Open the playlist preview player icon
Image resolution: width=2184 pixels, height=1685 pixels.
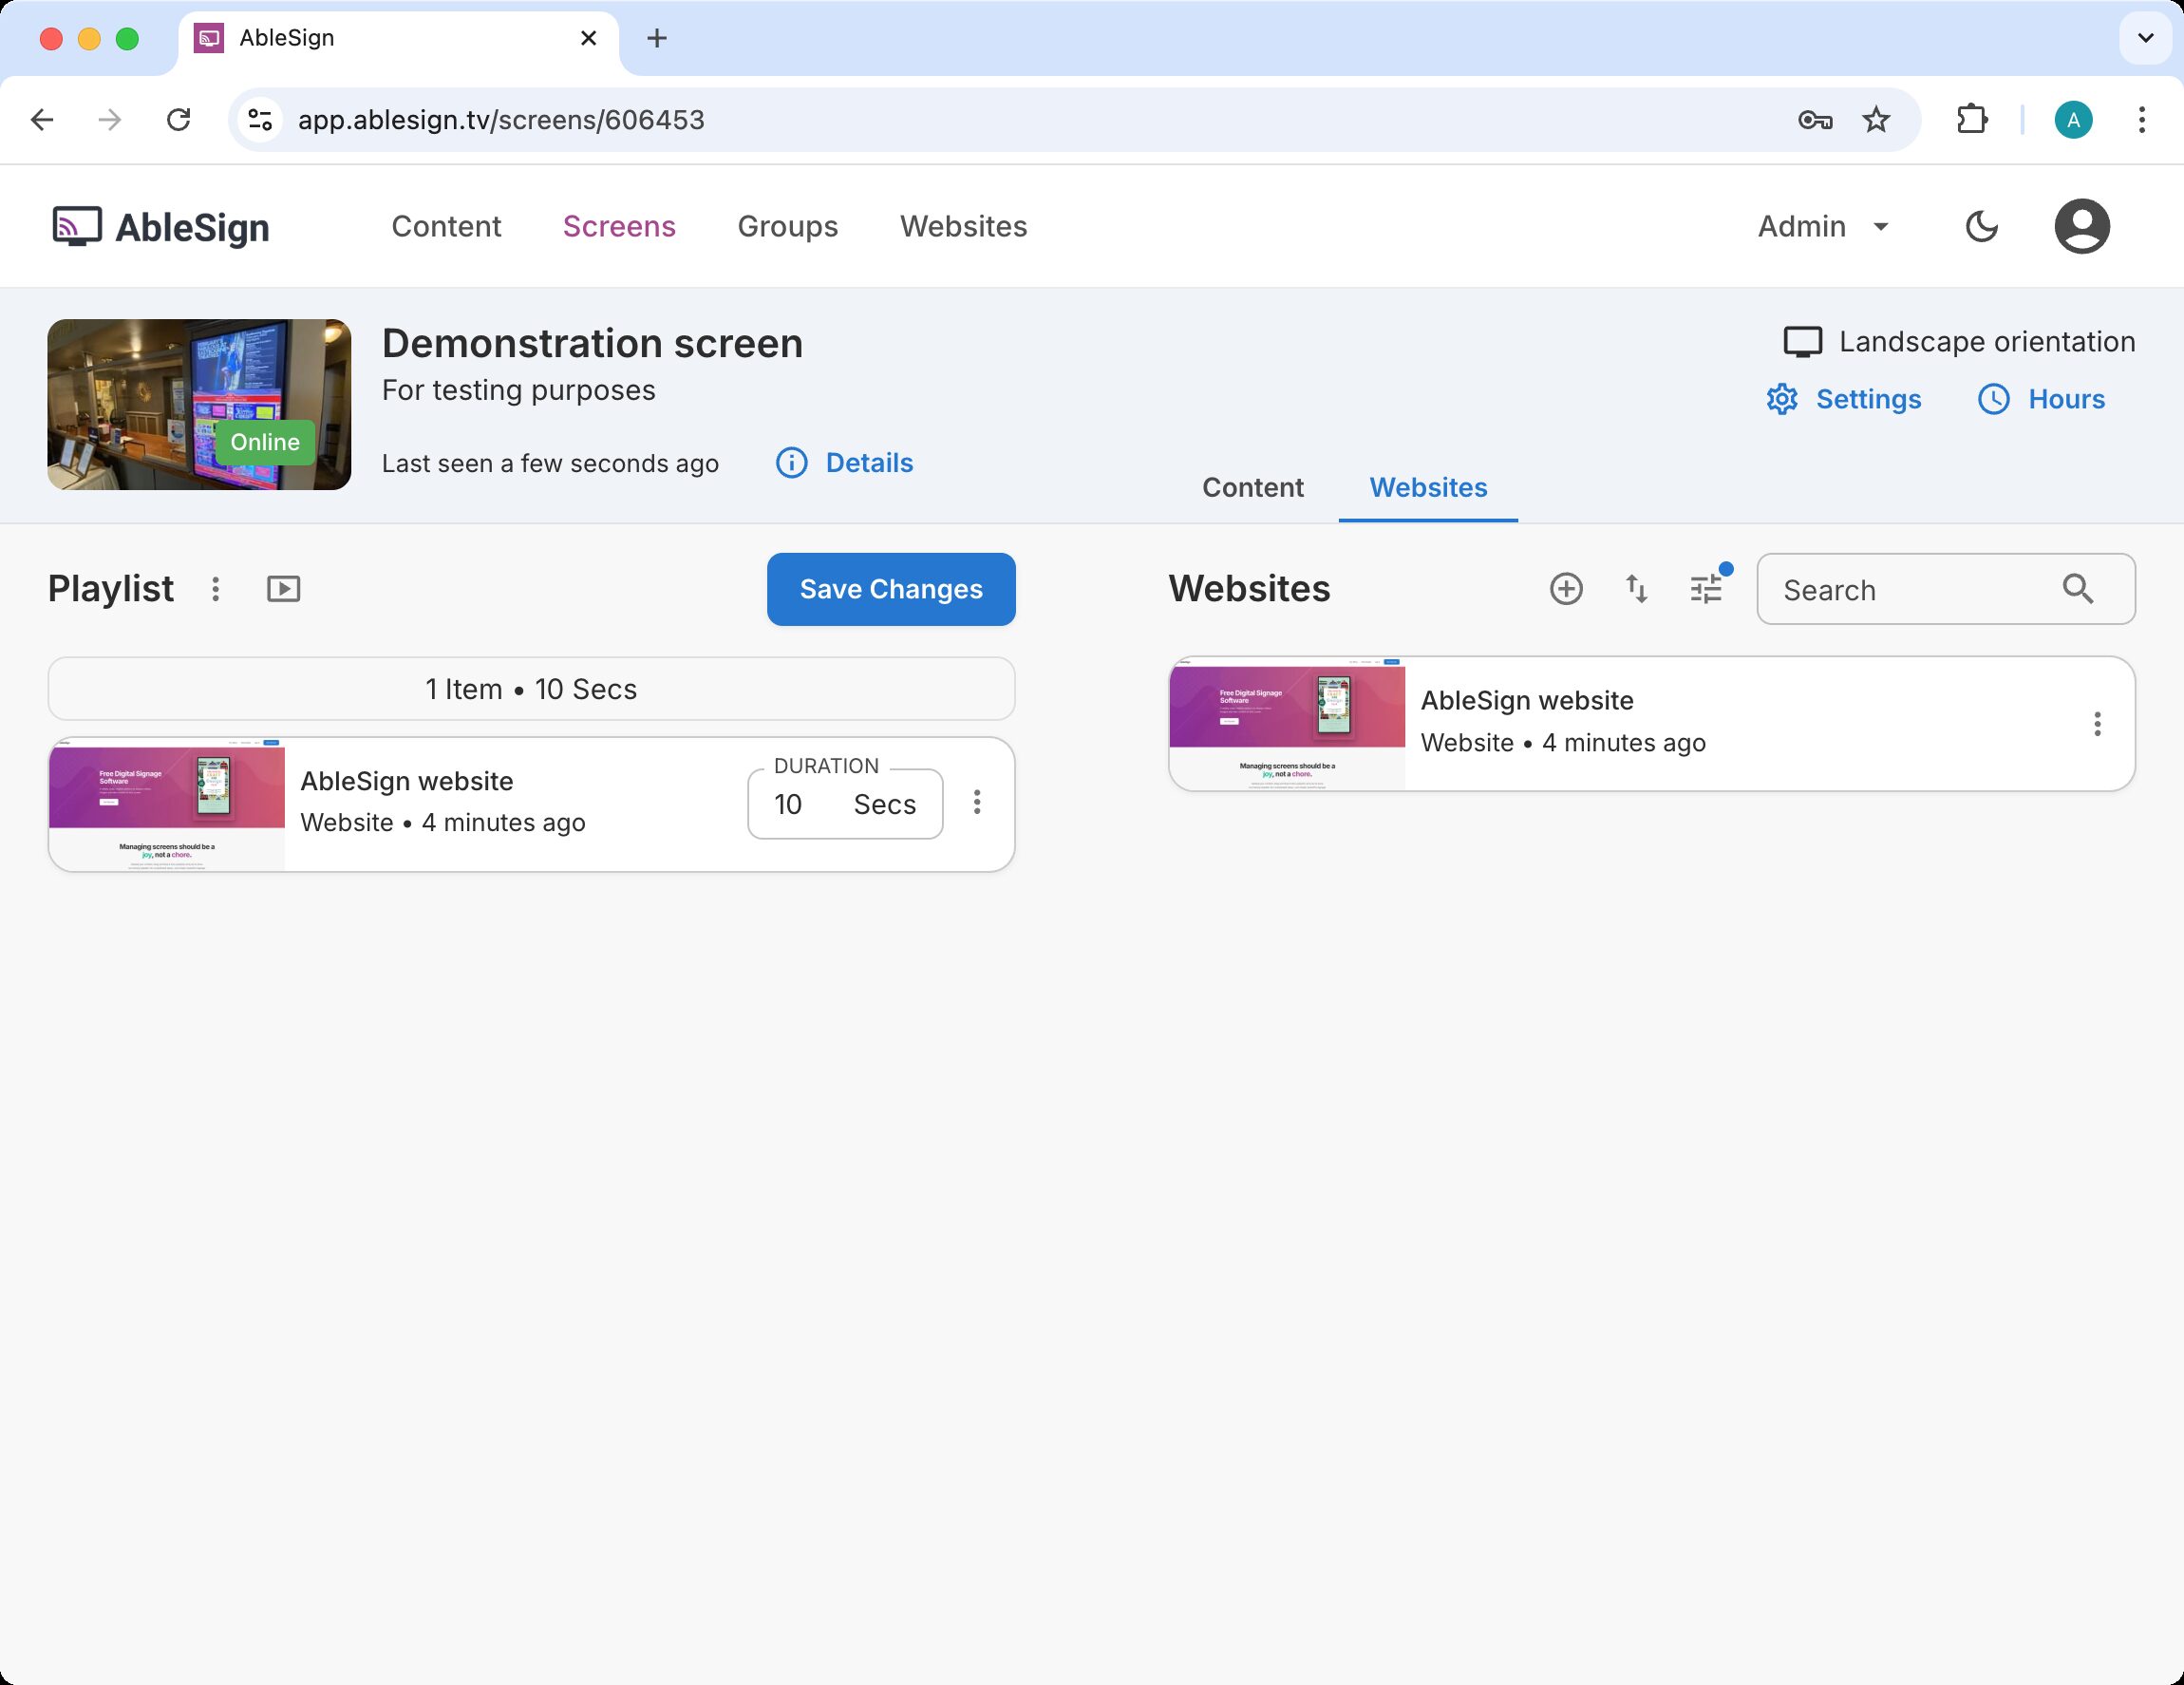[x=283, y=589]
